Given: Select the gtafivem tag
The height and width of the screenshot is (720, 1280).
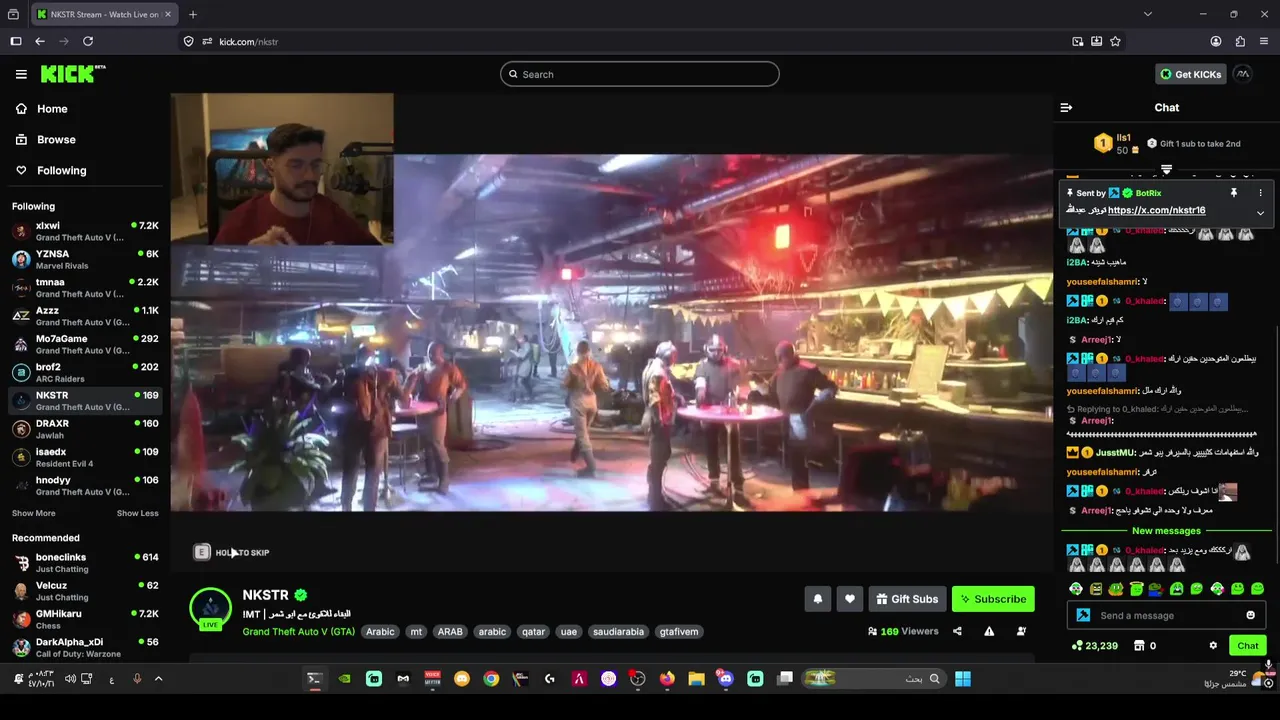Looking at the screenshot, I should click(x=679, y=632).
